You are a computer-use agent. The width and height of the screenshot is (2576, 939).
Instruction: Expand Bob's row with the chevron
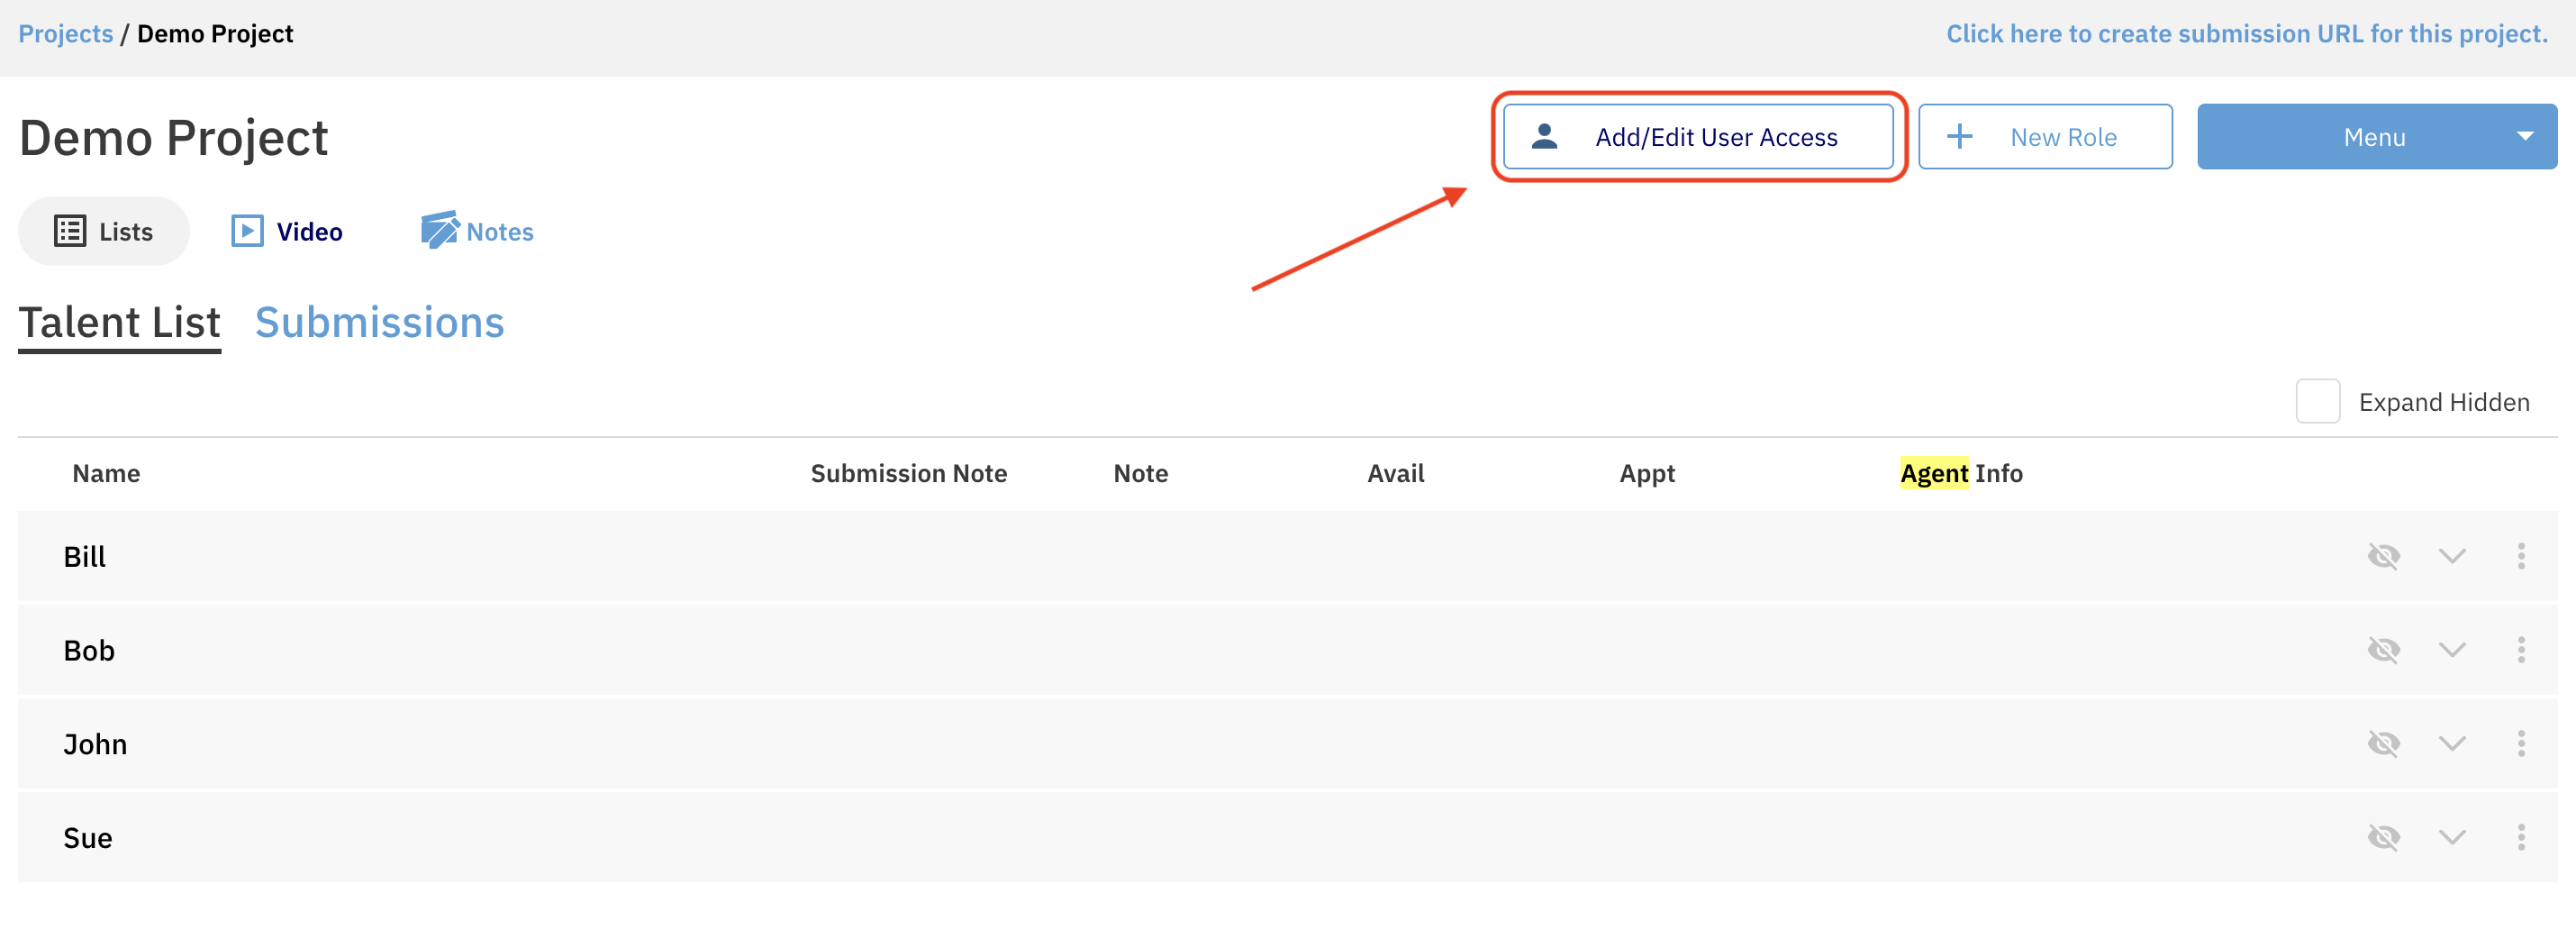pos(2451,650)
